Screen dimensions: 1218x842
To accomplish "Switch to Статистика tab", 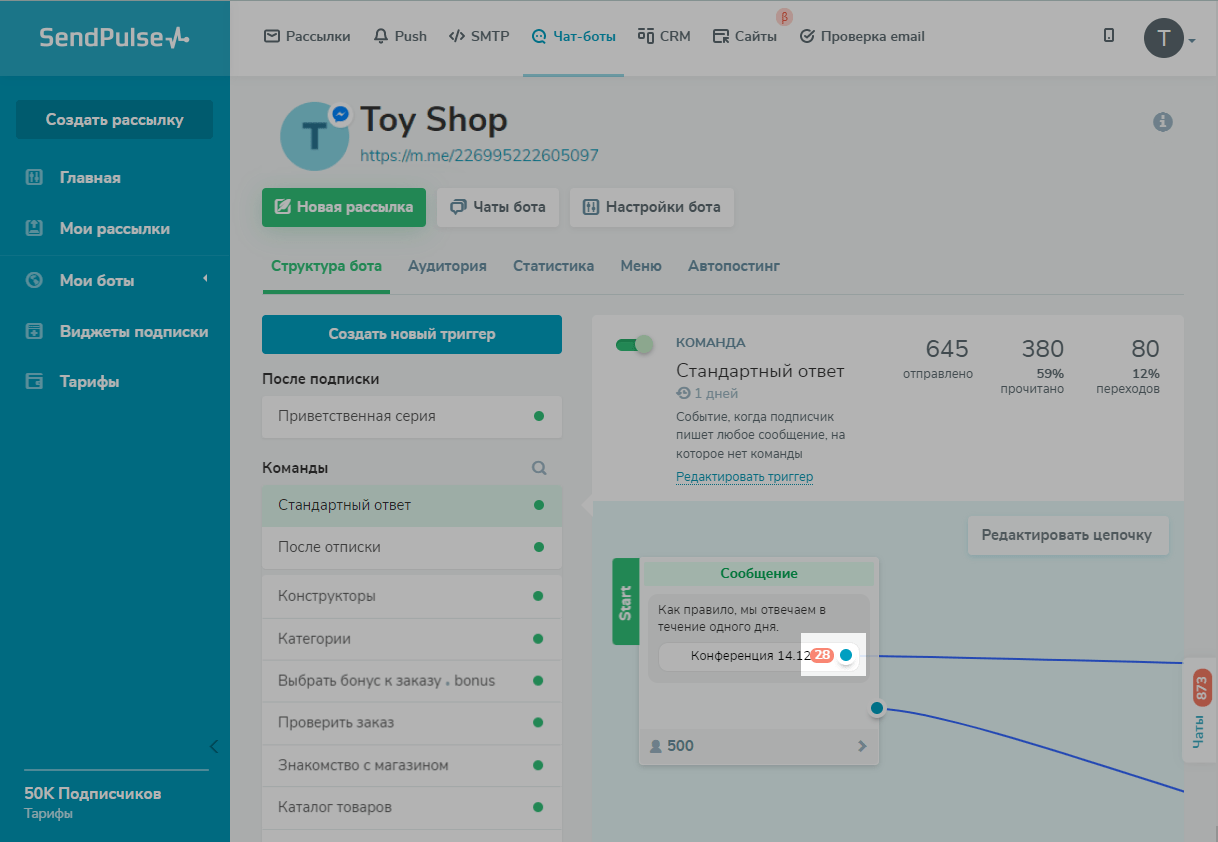I will click(x=553, y=266).
